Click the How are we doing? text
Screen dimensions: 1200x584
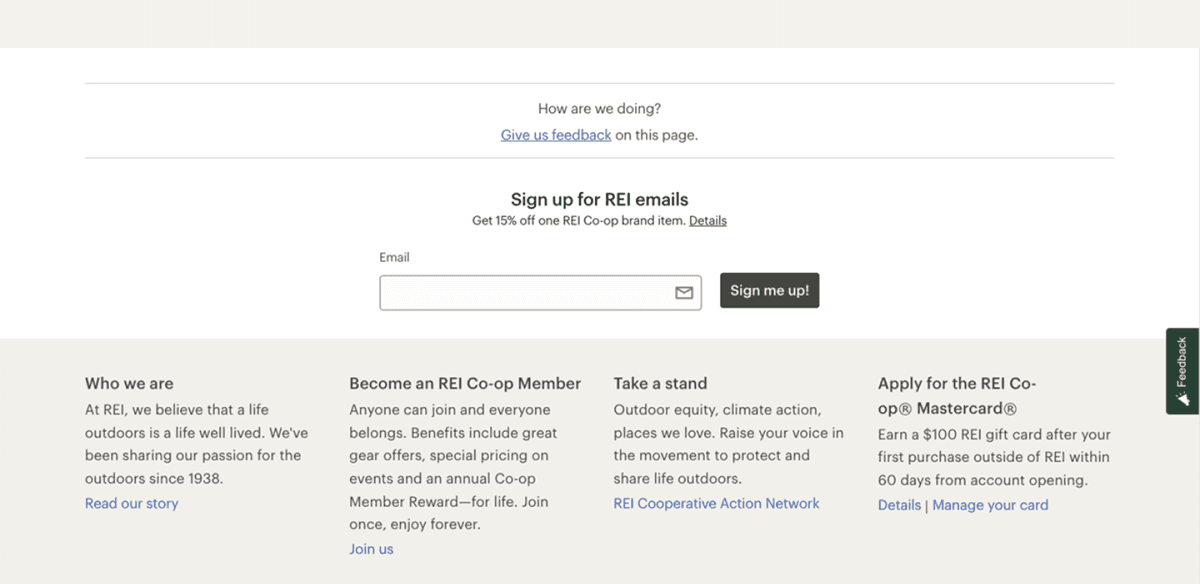tap(599, 109)
